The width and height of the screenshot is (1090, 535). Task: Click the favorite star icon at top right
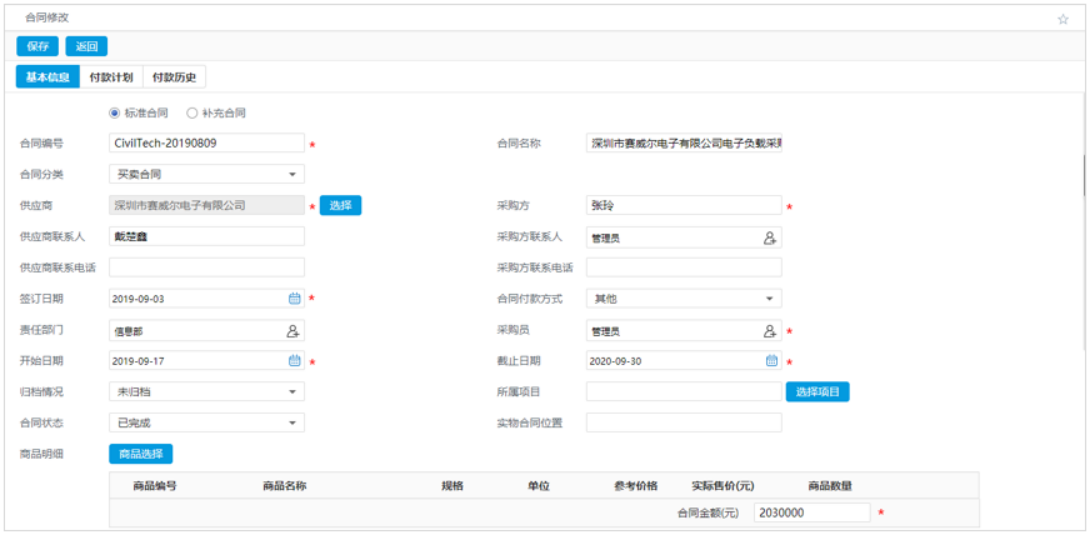point(1063,19)
